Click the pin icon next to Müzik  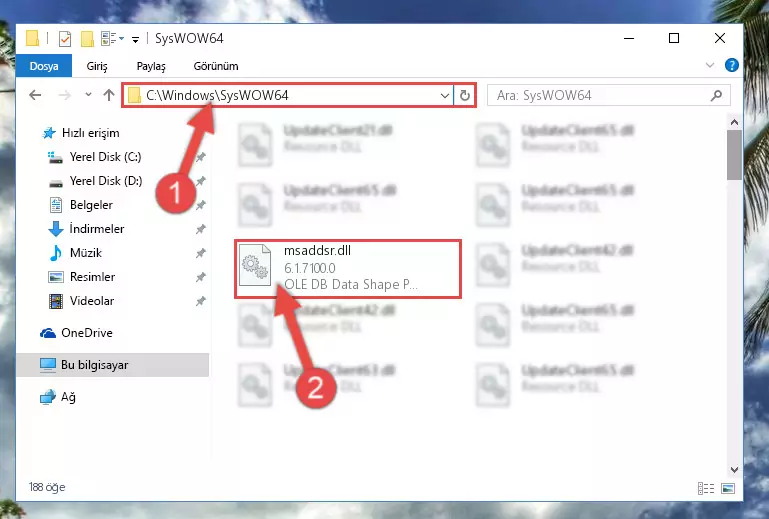201,253
